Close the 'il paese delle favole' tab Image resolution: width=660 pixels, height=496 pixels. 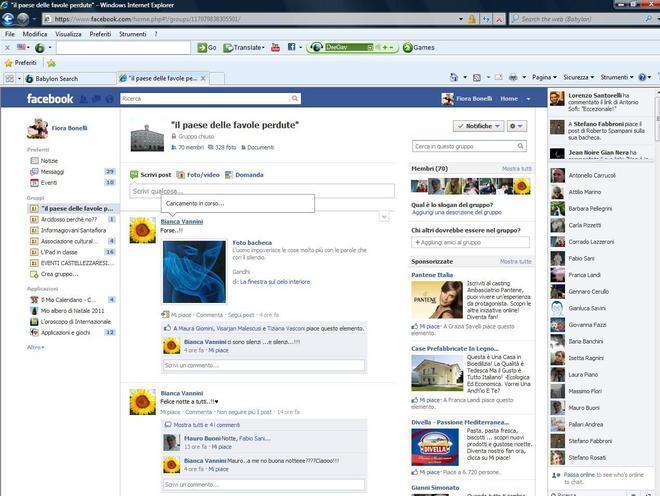(203, 78)
